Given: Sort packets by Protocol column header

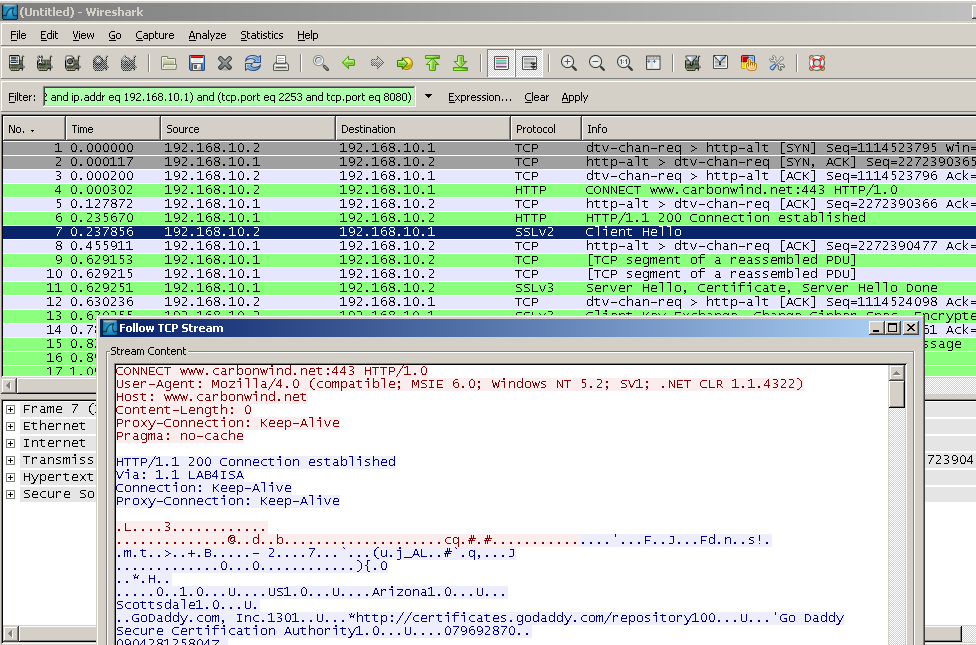Looking at the screenshot, I should 545,129.
